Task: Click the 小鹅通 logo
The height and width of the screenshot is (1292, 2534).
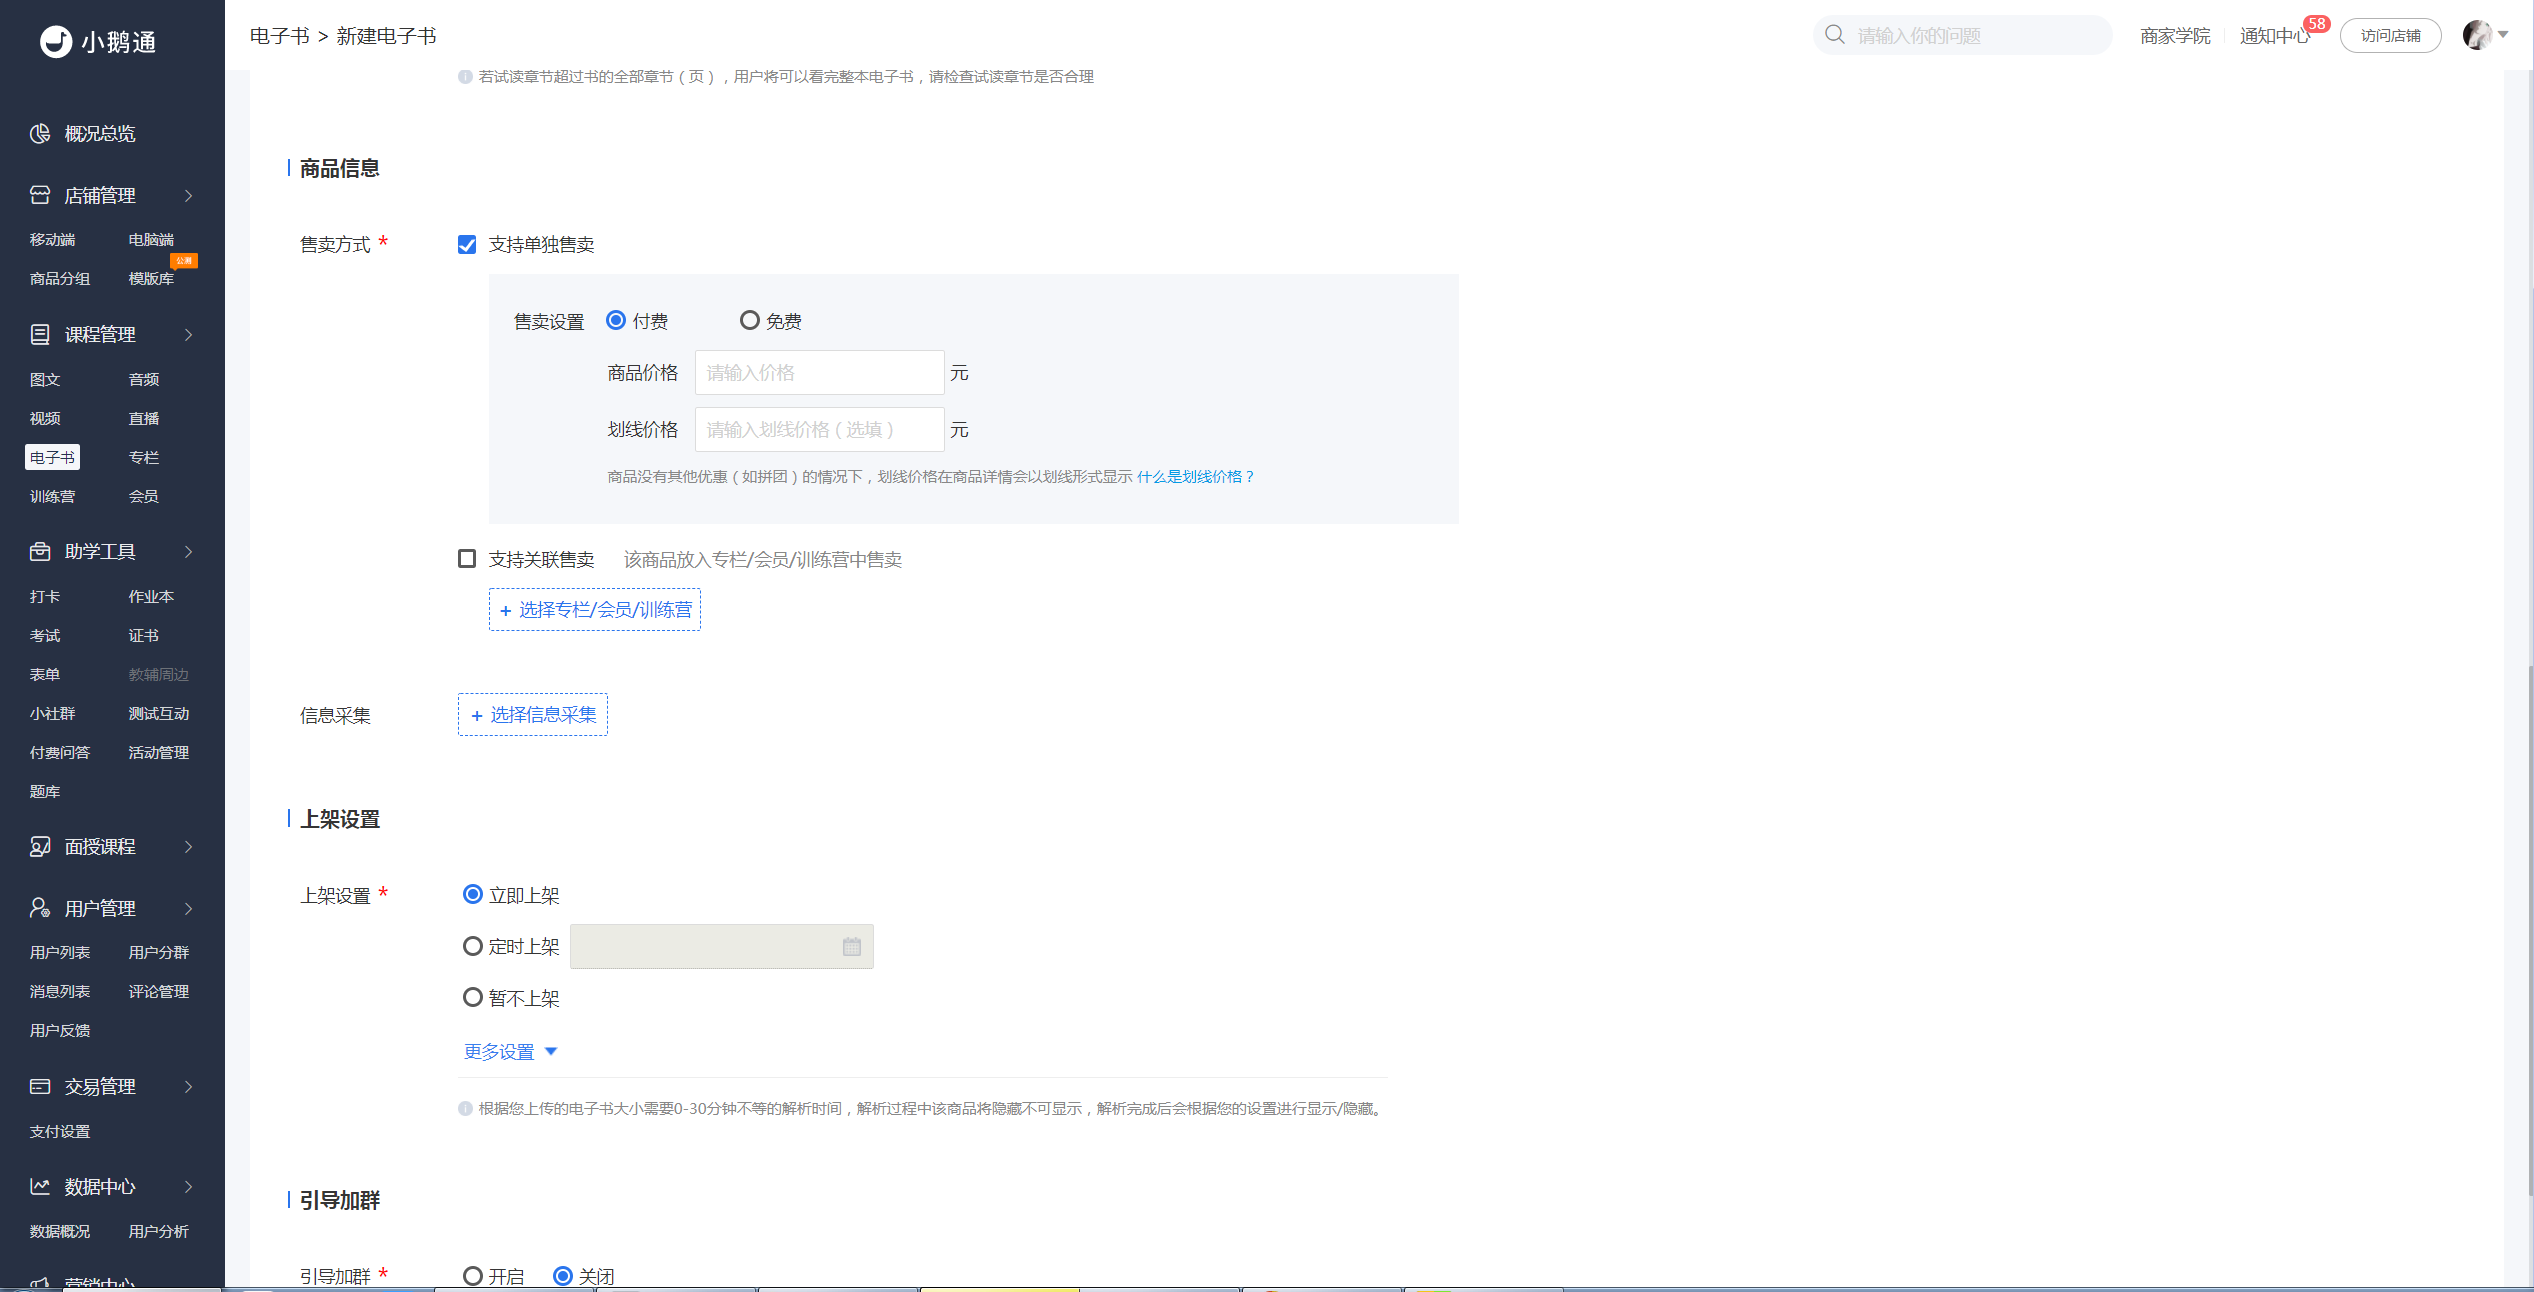Action: (98, 41)
